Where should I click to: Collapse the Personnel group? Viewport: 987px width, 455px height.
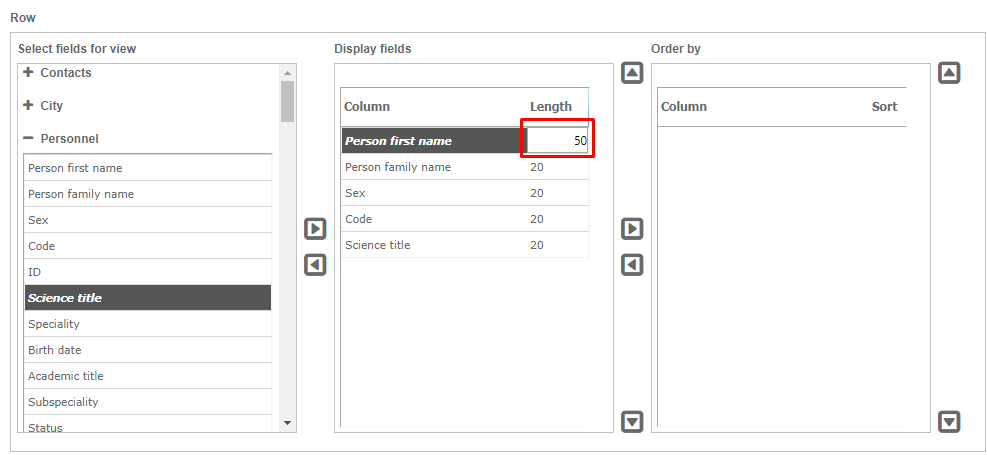pos(29,139)
